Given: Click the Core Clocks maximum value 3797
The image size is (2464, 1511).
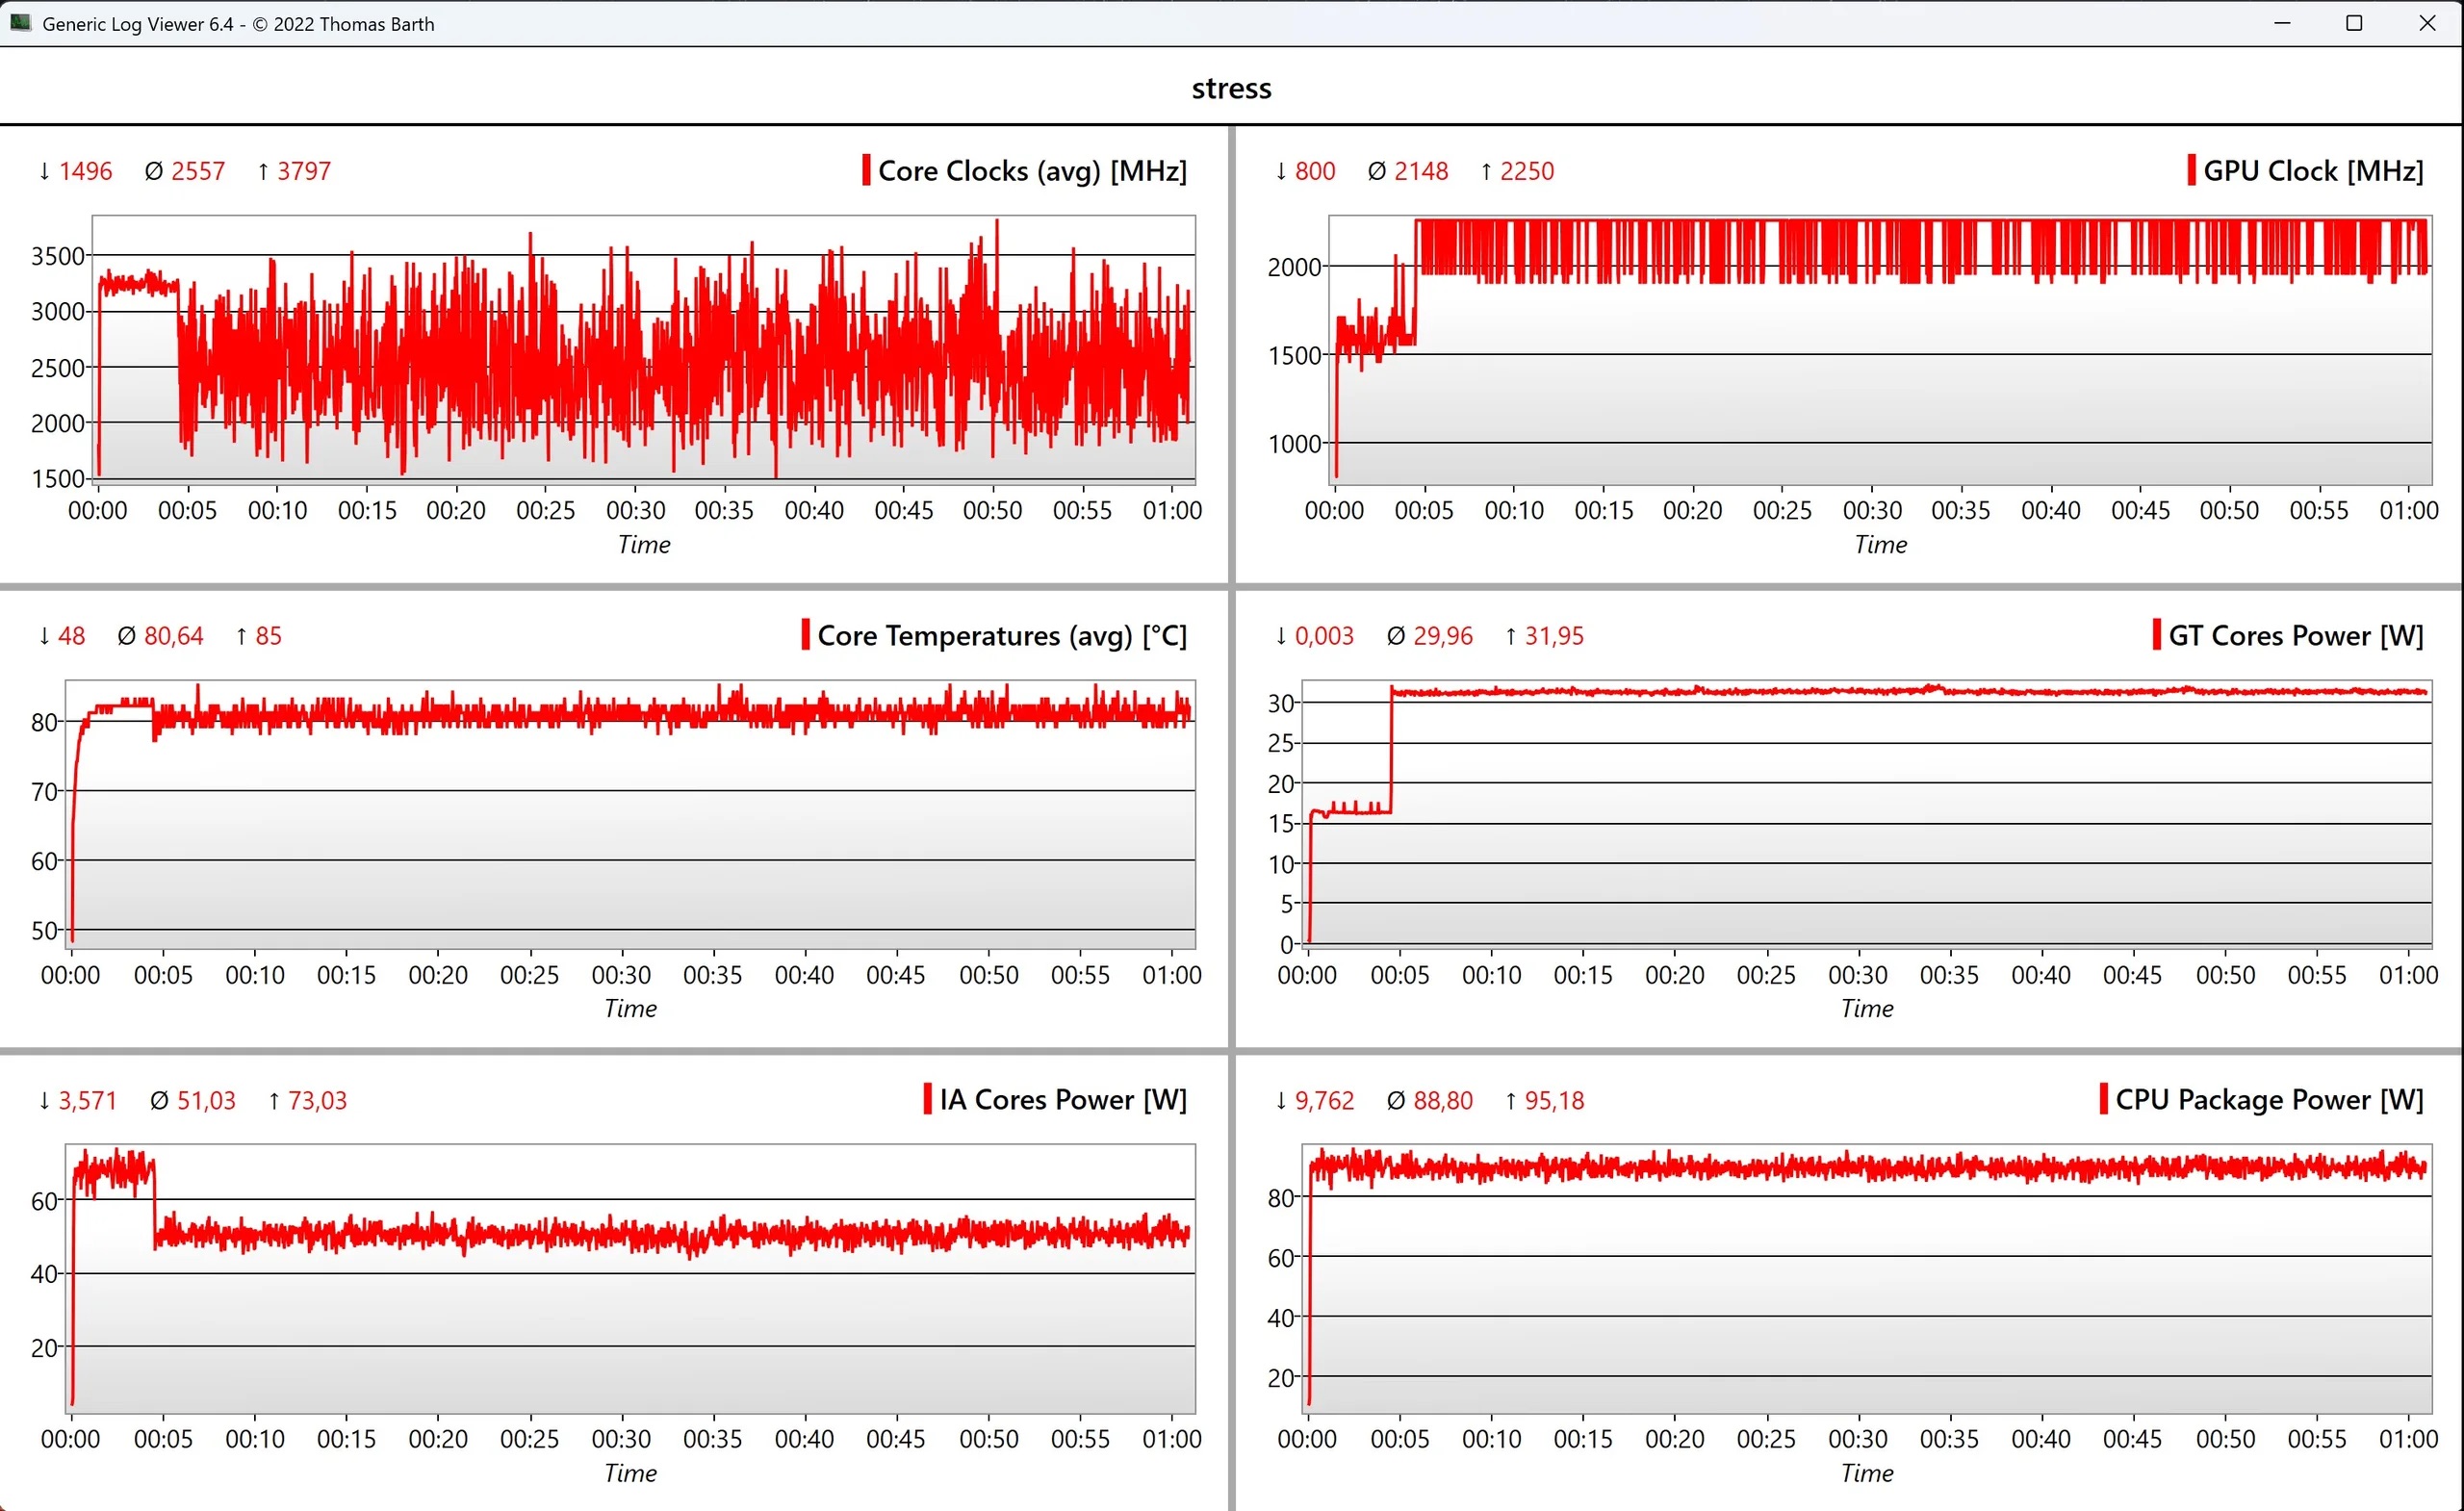Looking at the screenshot, I should [303, 171].
